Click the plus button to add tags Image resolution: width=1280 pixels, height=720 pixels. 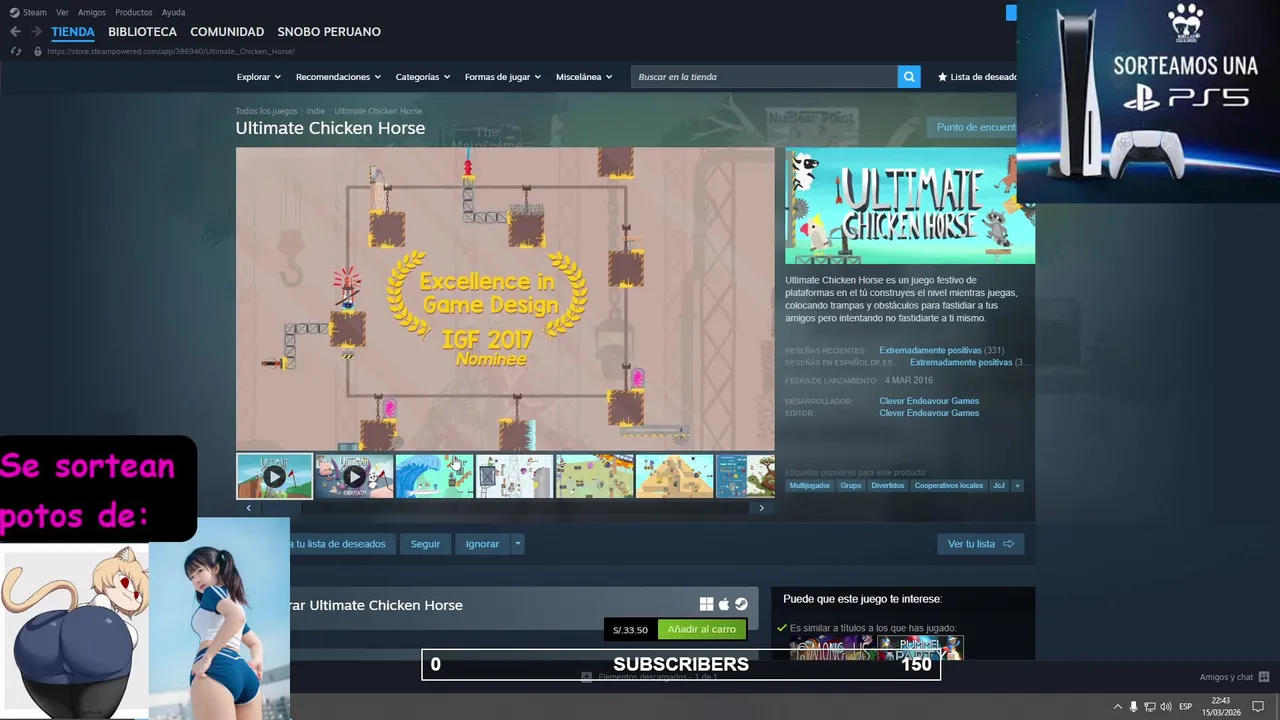click(x=1017, y=486)
